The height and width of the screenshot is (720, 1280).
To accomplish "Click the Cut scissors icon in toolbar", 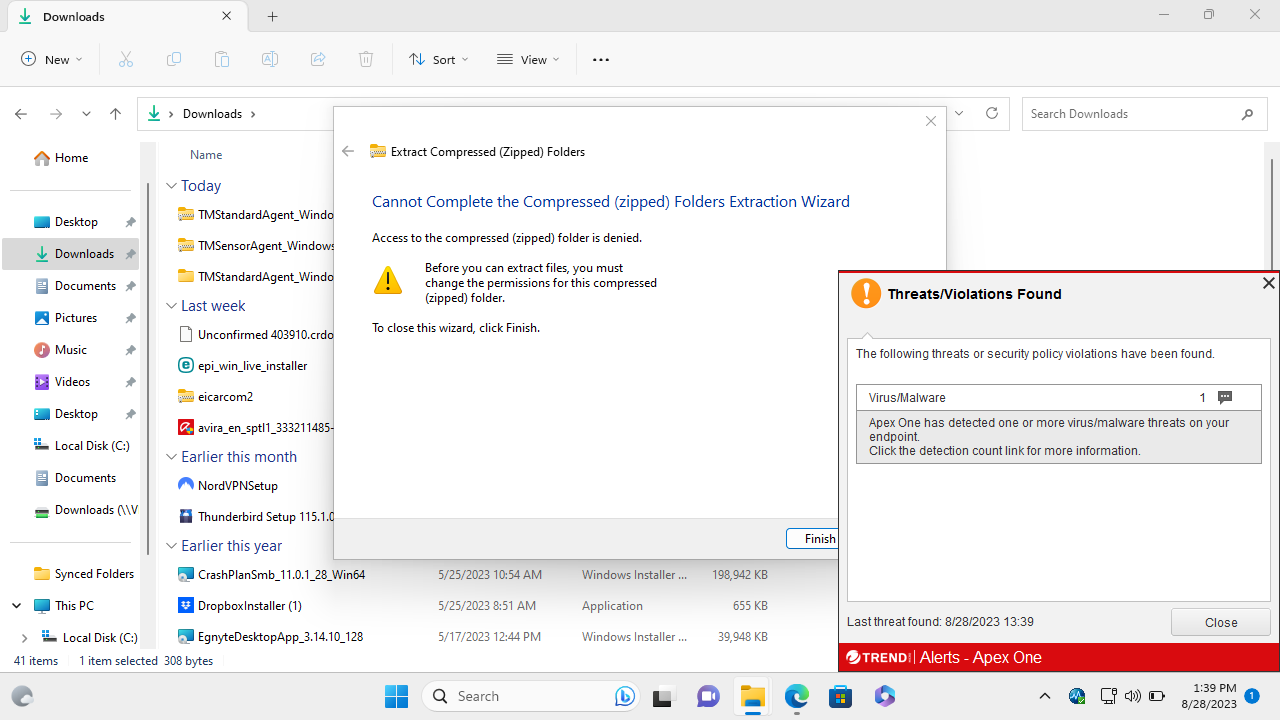I will pyautogui.click(x=126, y=60).
